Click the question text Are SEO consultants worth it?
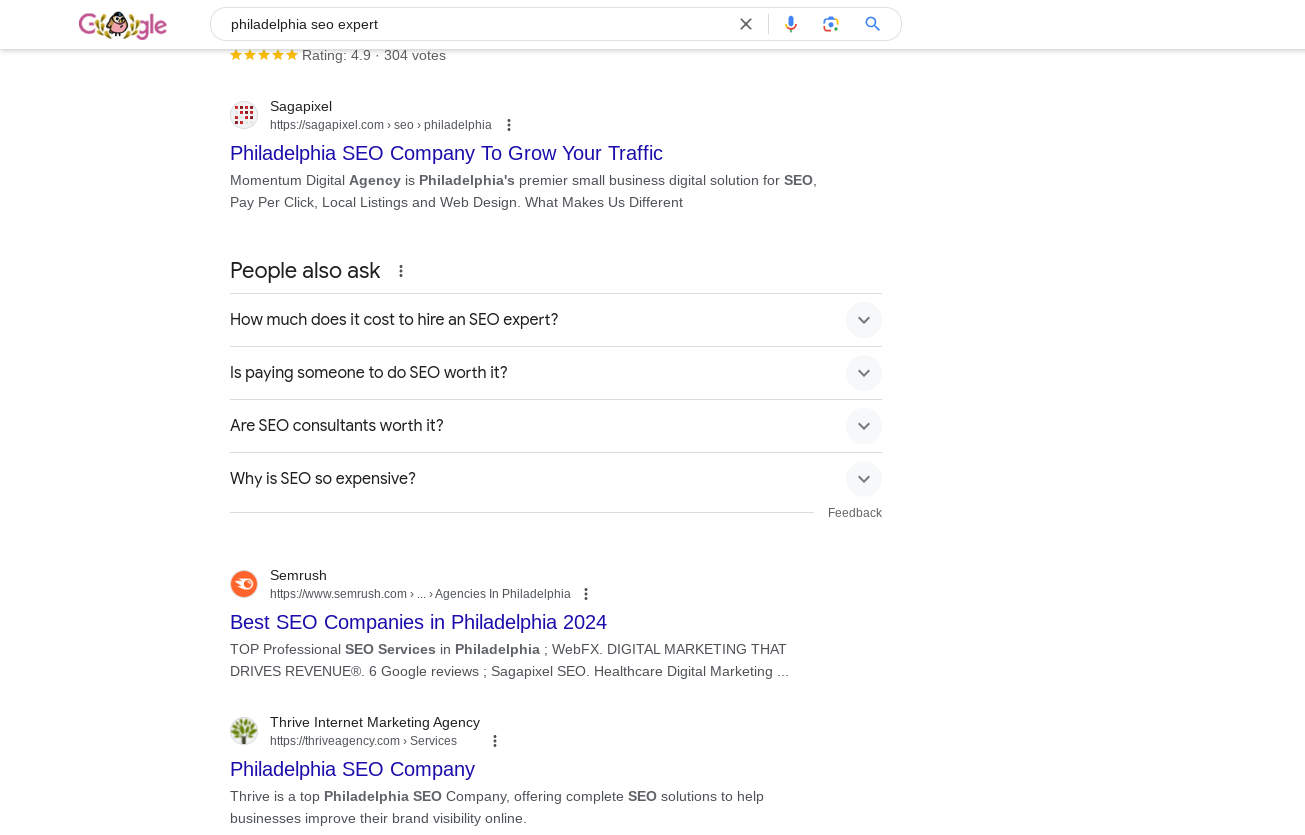This screenshot has height=835, width=1305. pyautogui.click(x=337, y=426)
